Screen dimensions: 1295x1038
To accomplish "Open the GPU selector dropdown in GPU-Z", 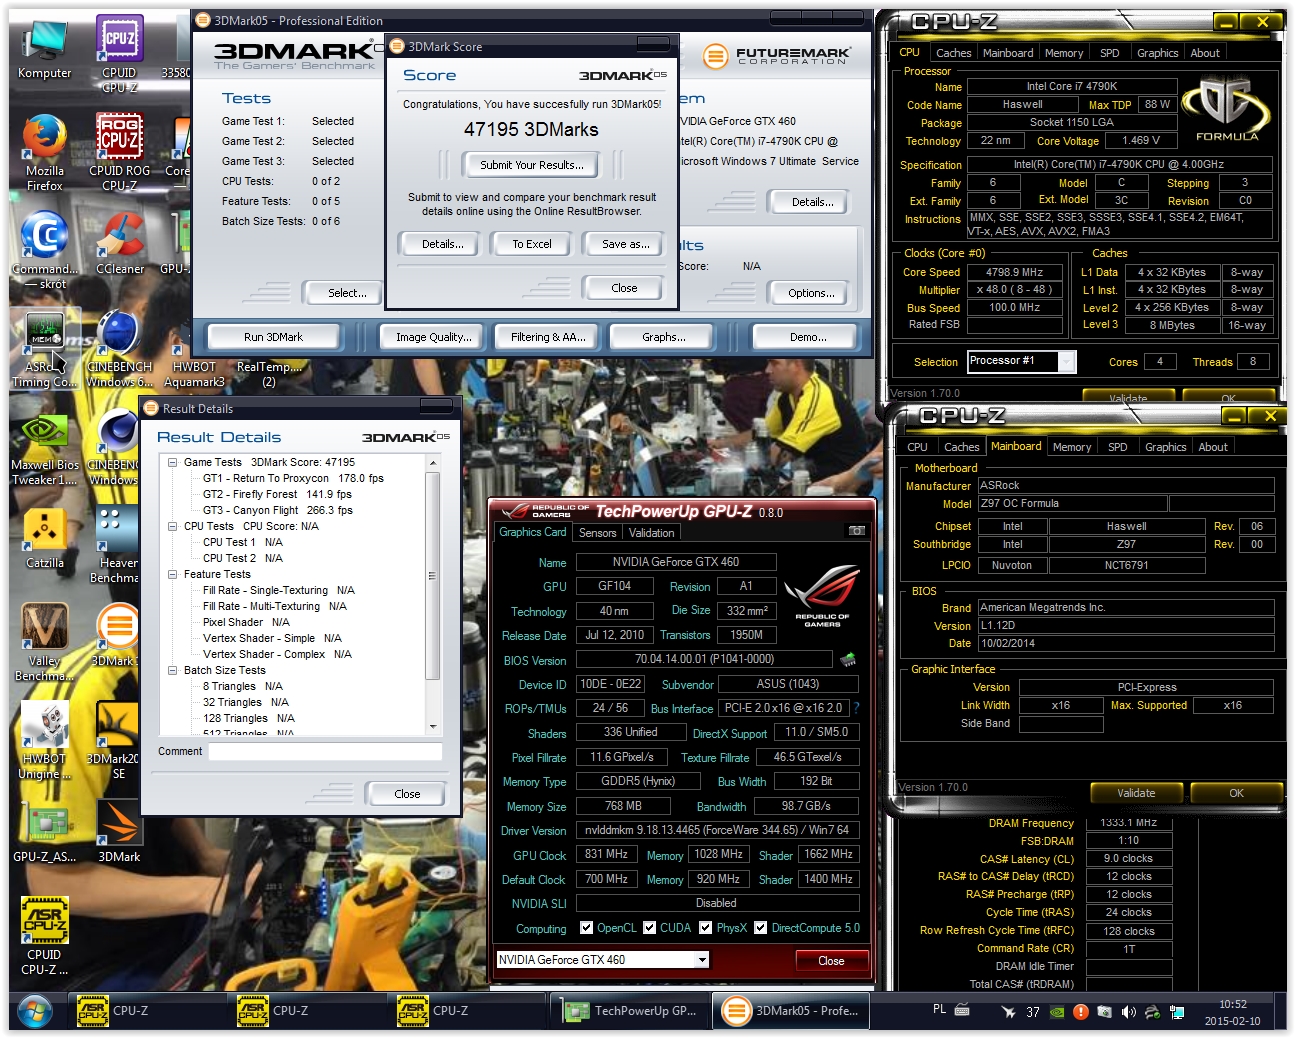I will (702, 960).
